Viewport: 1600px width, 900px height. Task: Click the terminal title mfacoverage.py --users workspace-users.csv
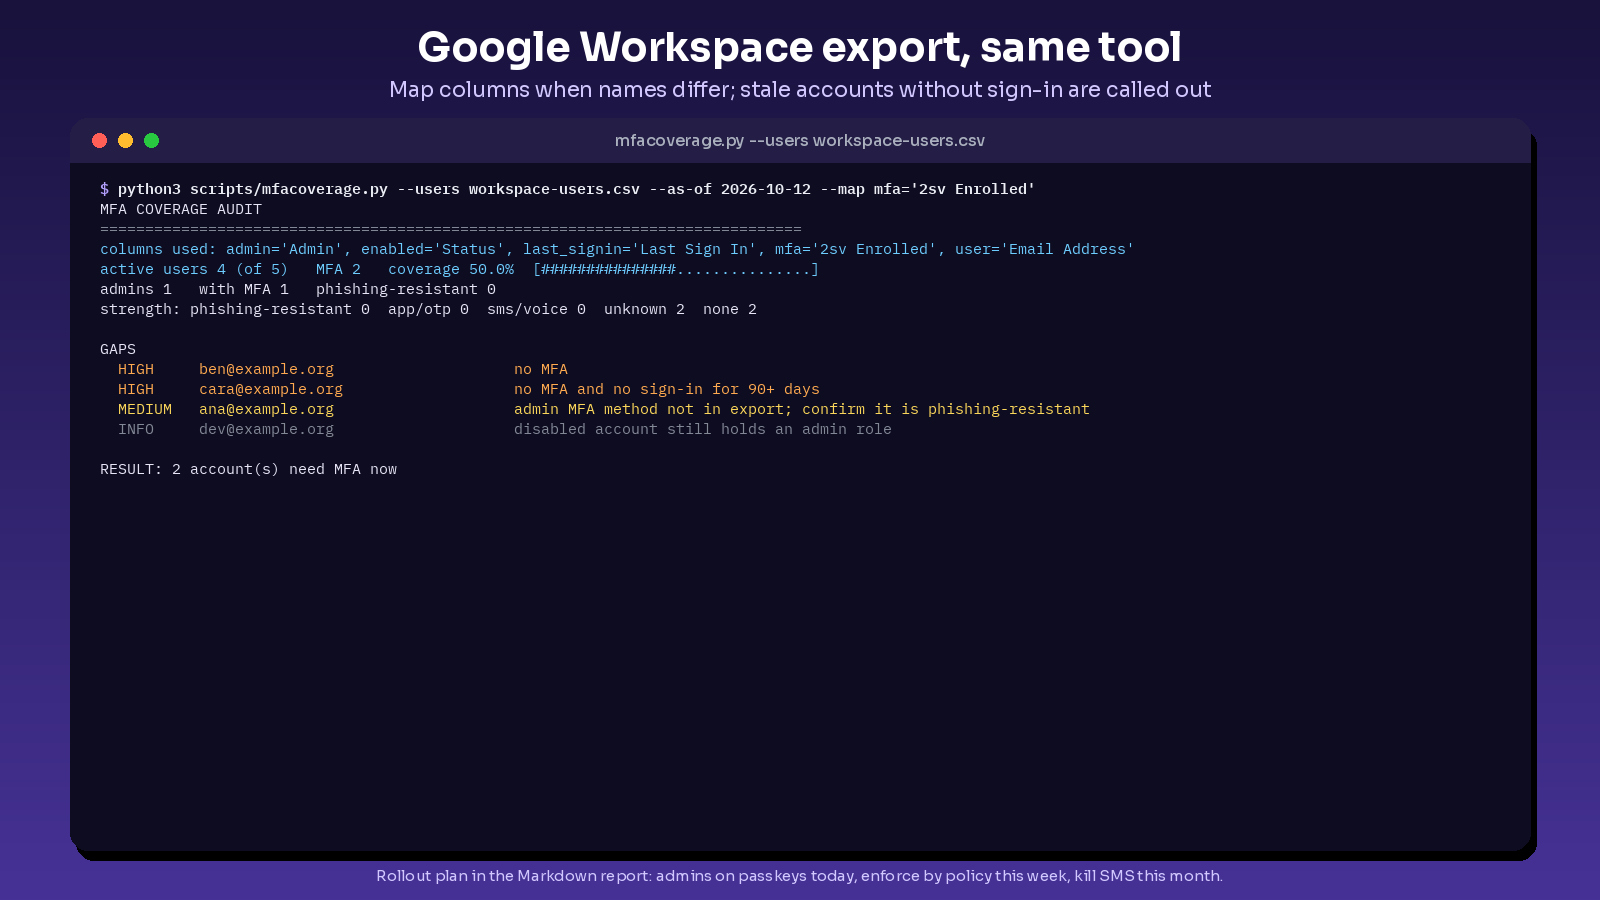coord(800,140)
